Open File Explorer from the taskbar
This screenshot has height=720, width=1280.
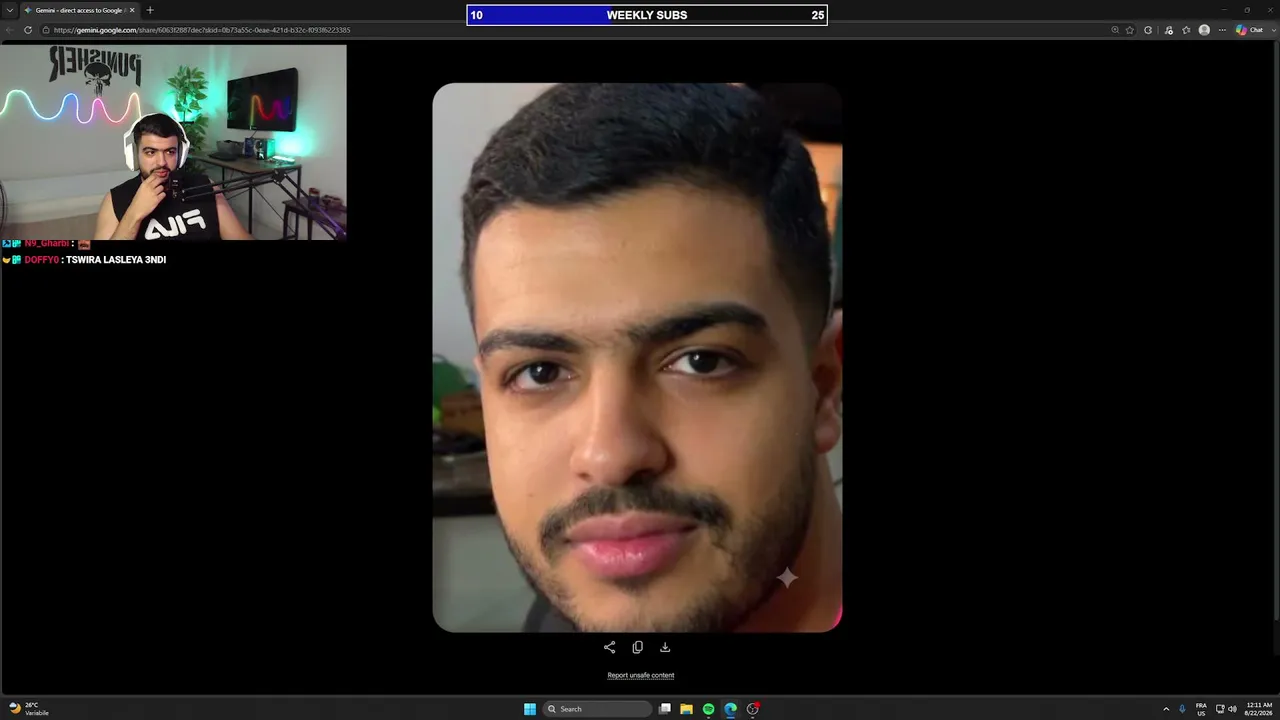[687, 709]
